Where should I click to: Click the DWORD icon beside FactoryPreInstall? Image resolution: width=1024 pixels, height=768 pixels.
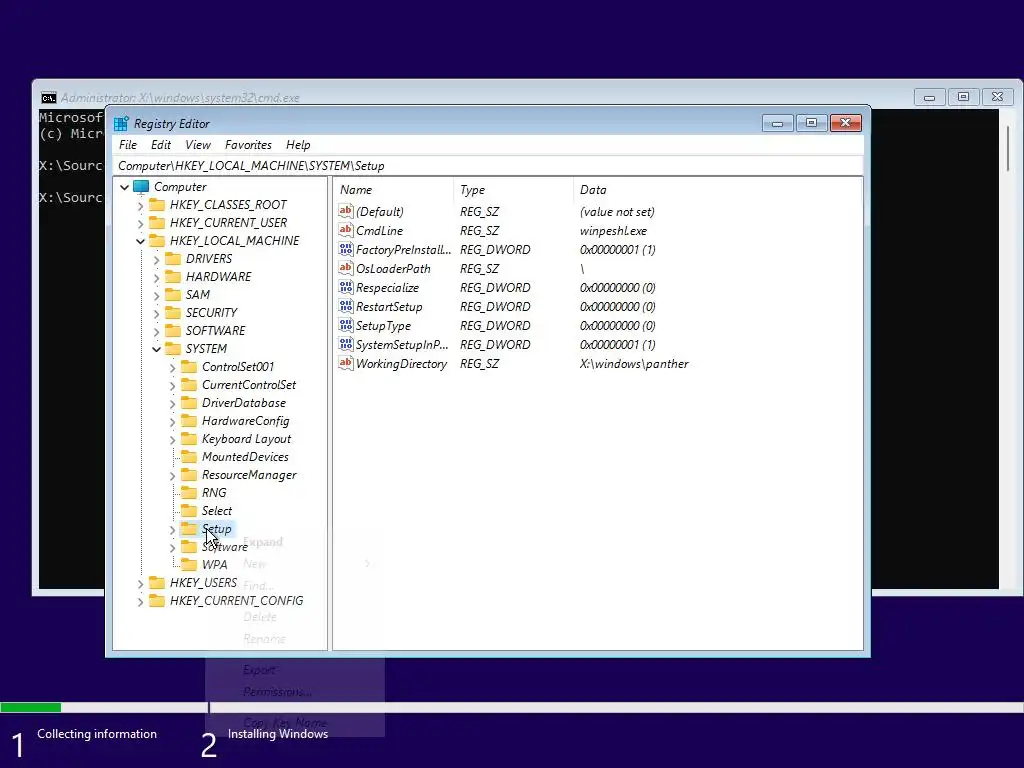tap(345, 249)
